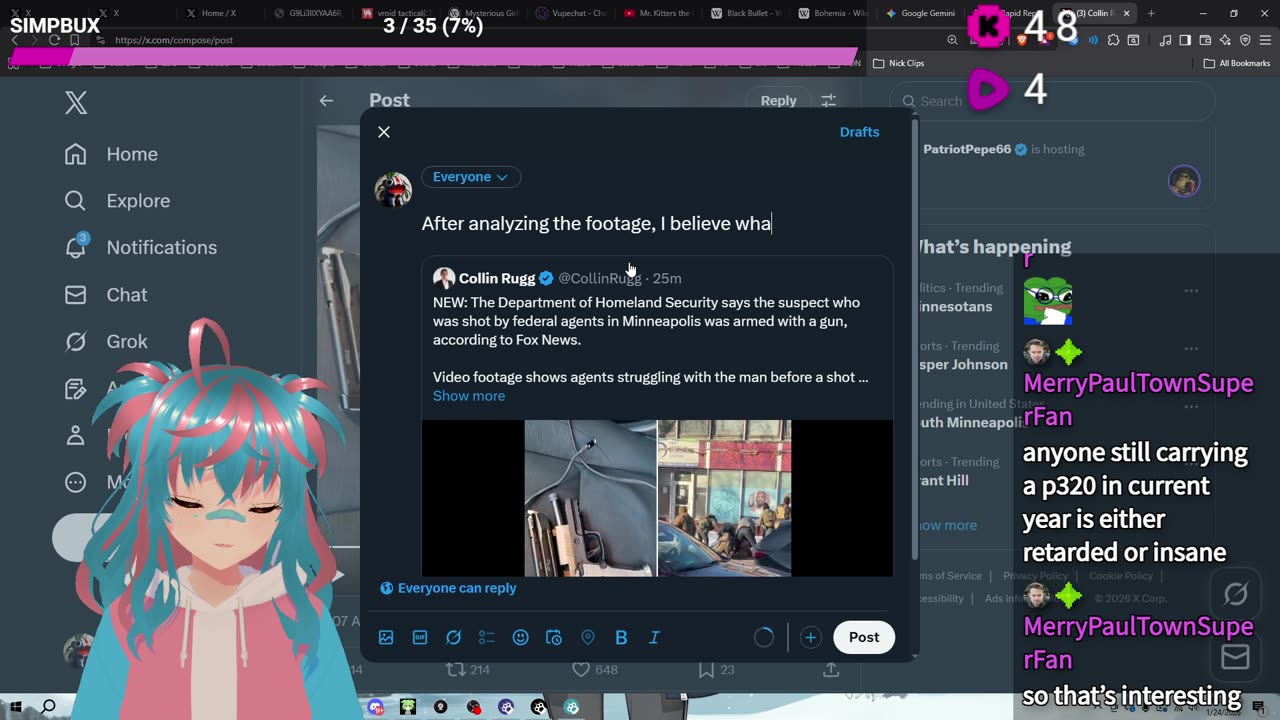Open Collin Rugg's profile name

[x=497, y=278]
